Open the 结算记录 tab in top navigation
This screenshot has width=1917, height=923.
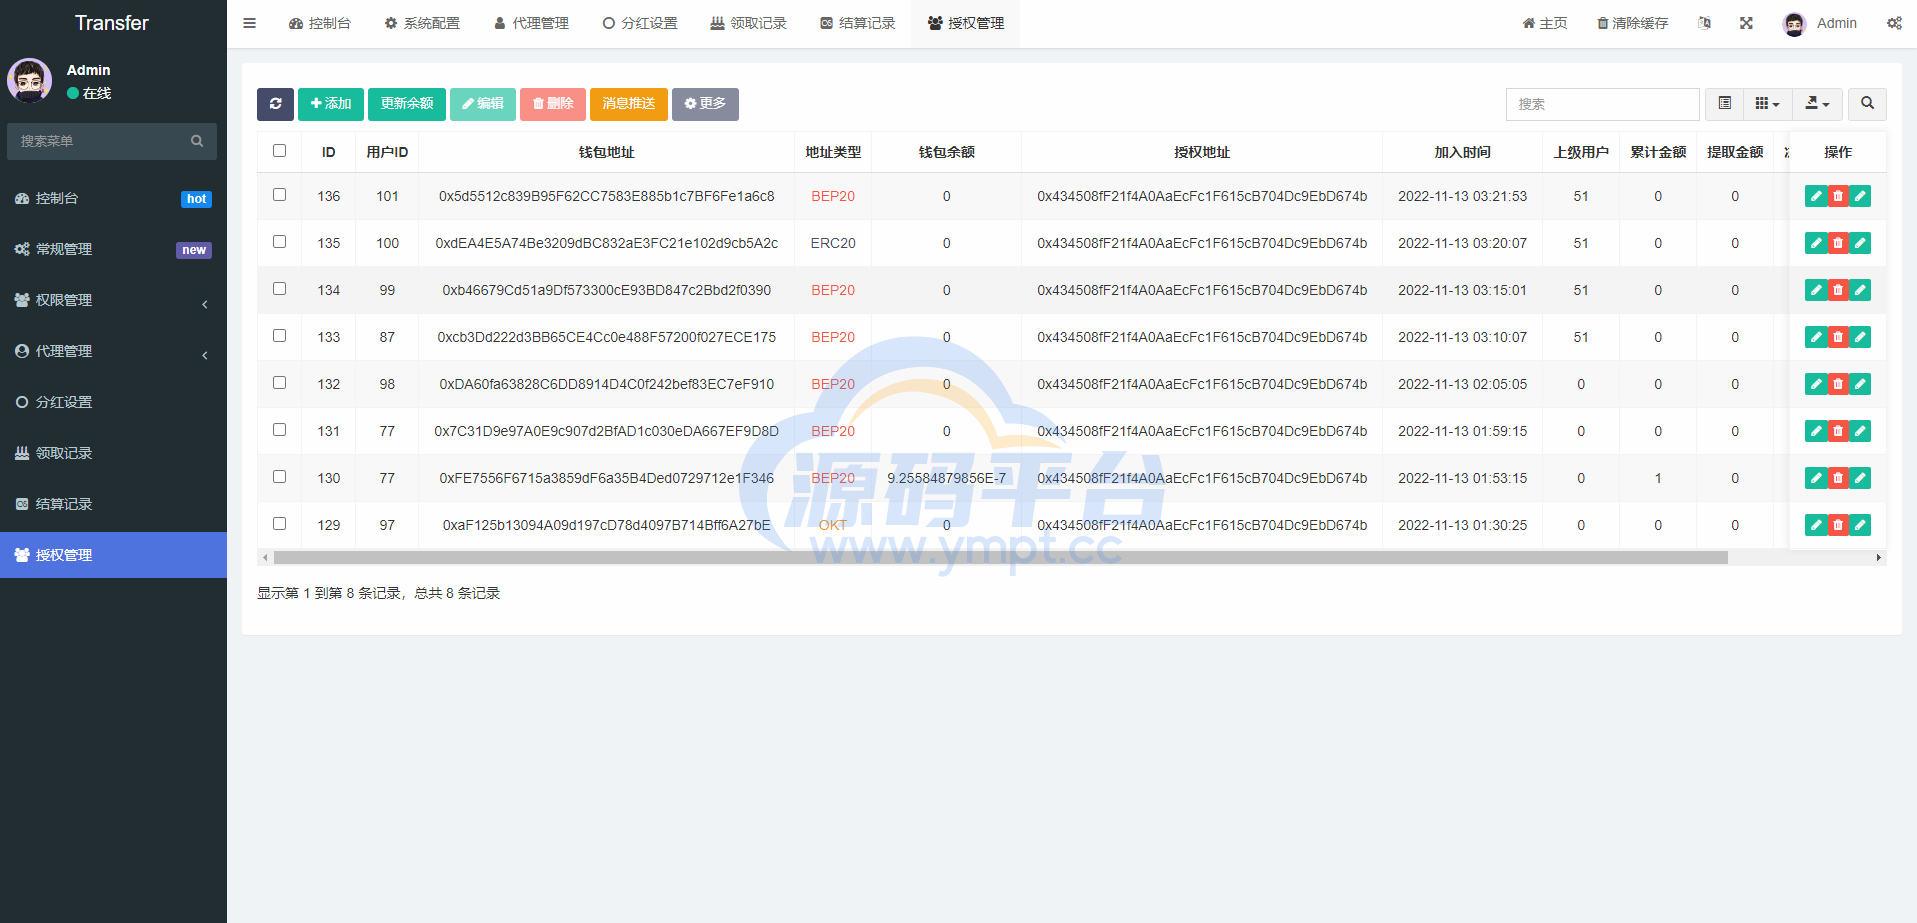tap(857, 23)
